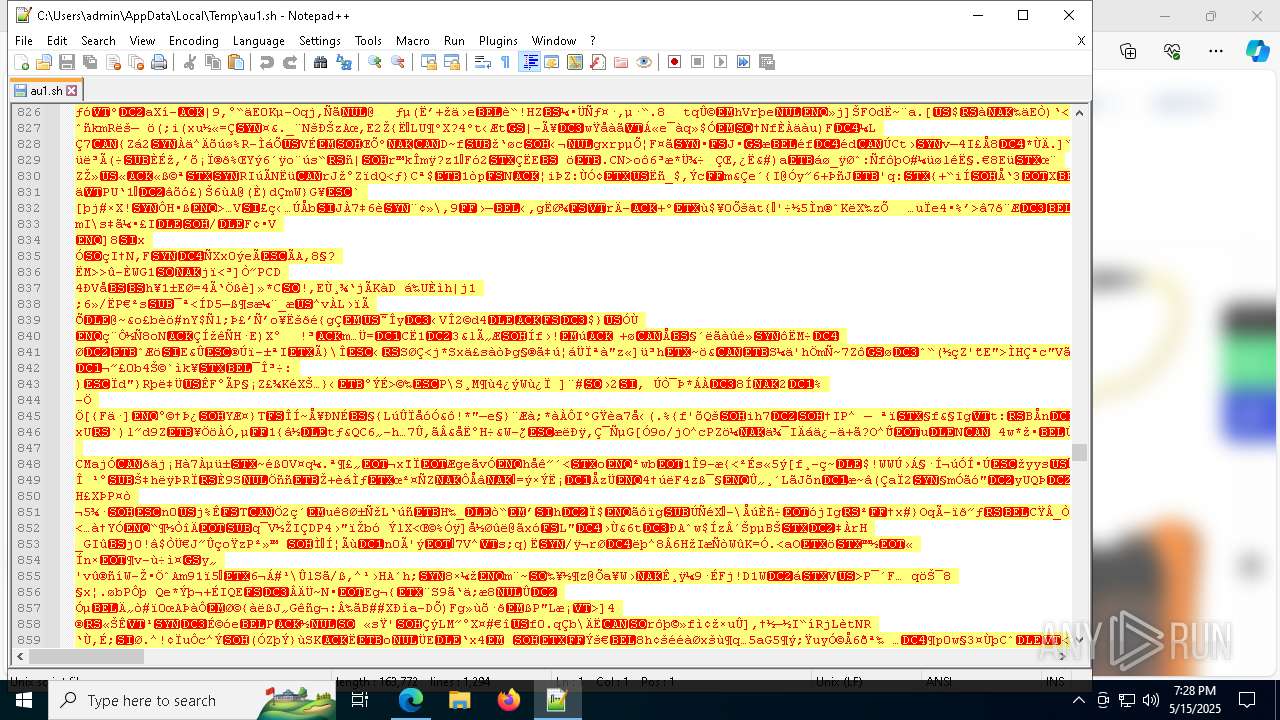The image size is (1280, 720).
Task: Open the Run menu
Action: (454, 41)
